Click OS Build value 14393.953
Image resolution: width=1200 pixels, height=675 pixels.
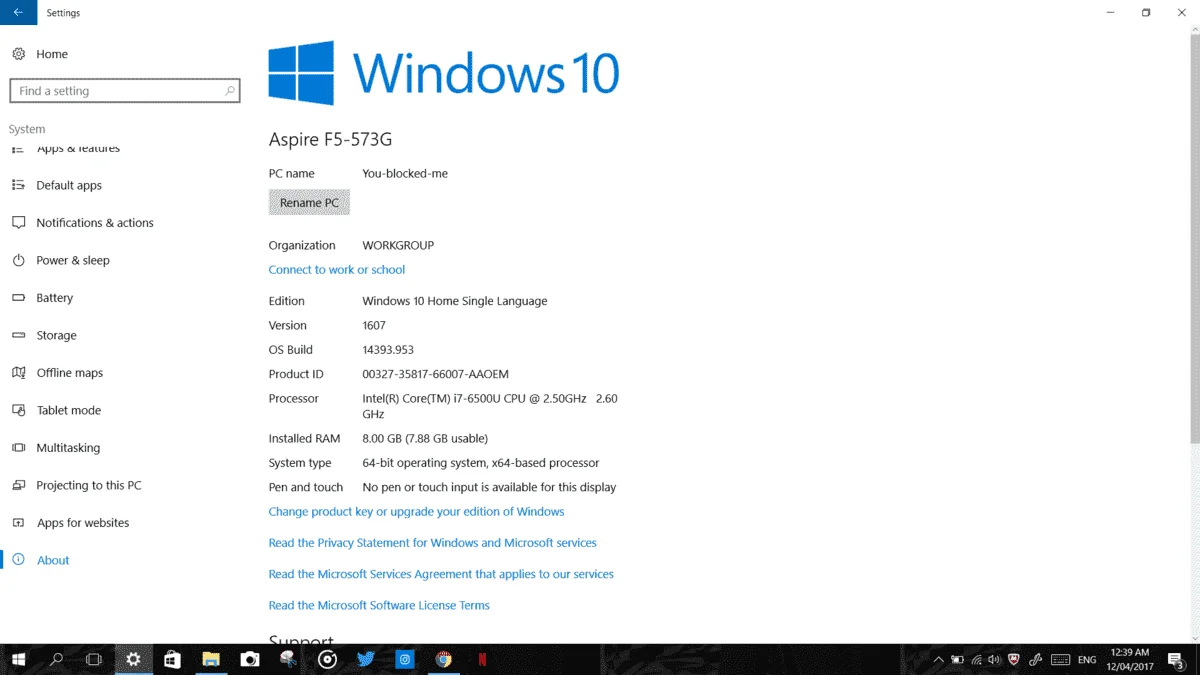pos(388,350)
